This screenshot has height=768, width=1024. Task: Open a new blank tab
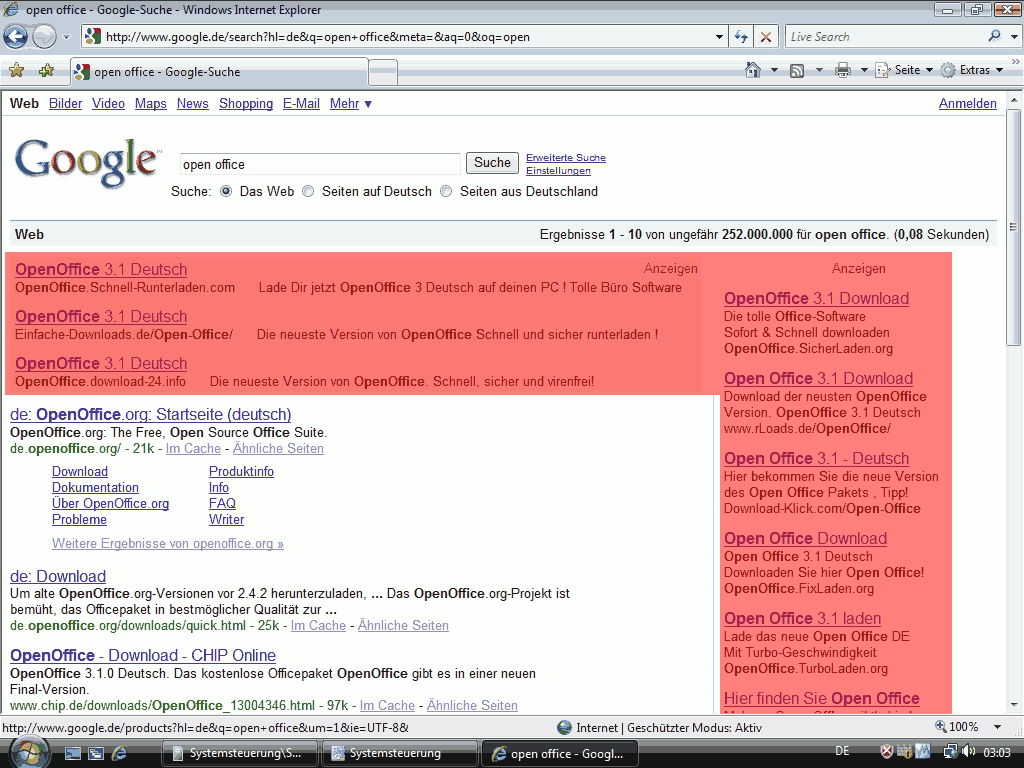pyautogui.click(x=383, y=72)
